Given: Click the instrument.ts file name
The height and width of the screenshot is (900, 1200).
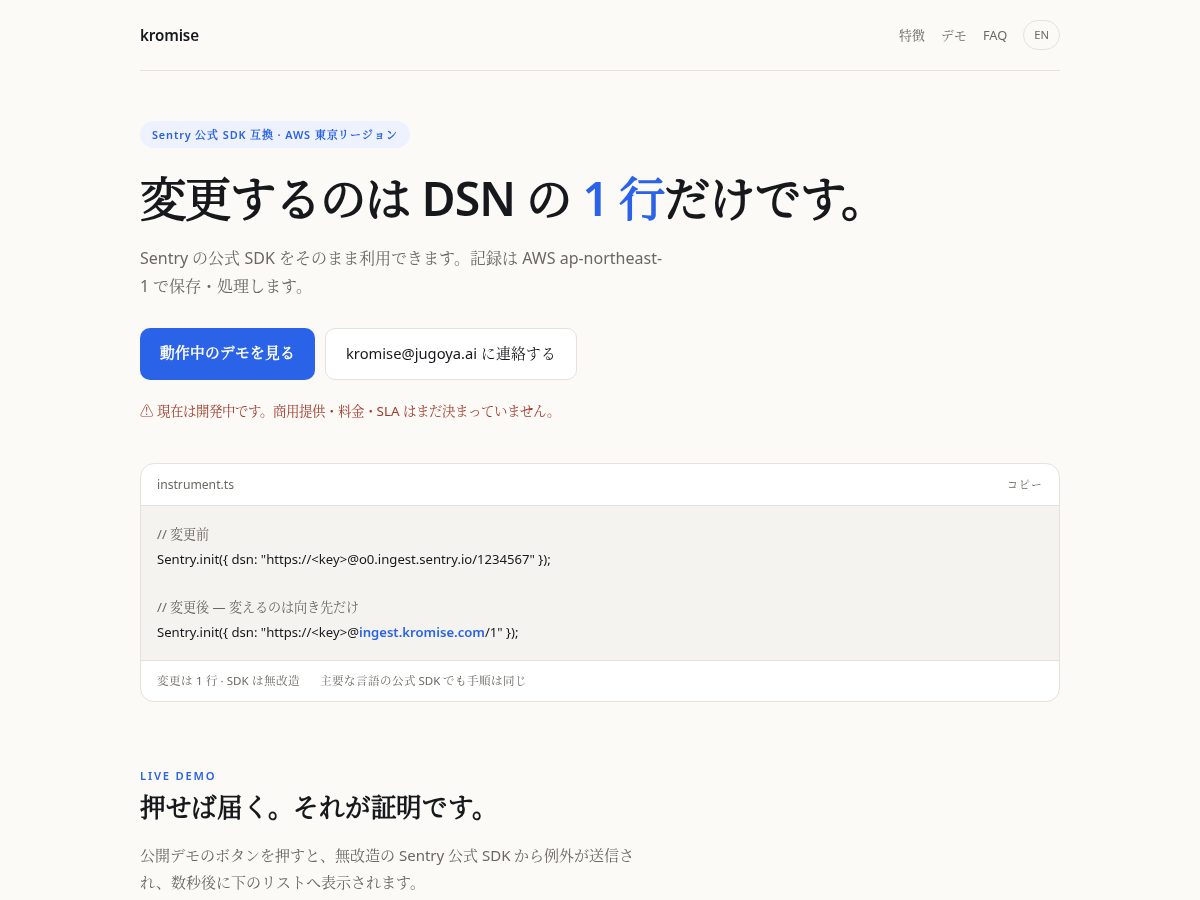Looking at the screenshot, I should [195, 484].
